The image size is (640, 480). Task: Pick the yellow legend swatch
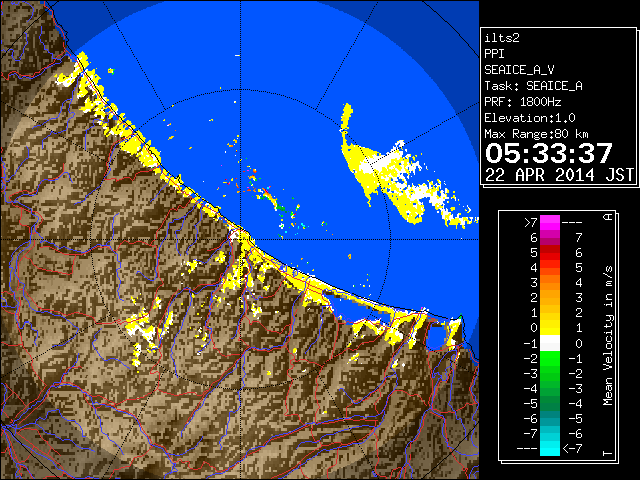pyautogui.click(x=550, y=328)
